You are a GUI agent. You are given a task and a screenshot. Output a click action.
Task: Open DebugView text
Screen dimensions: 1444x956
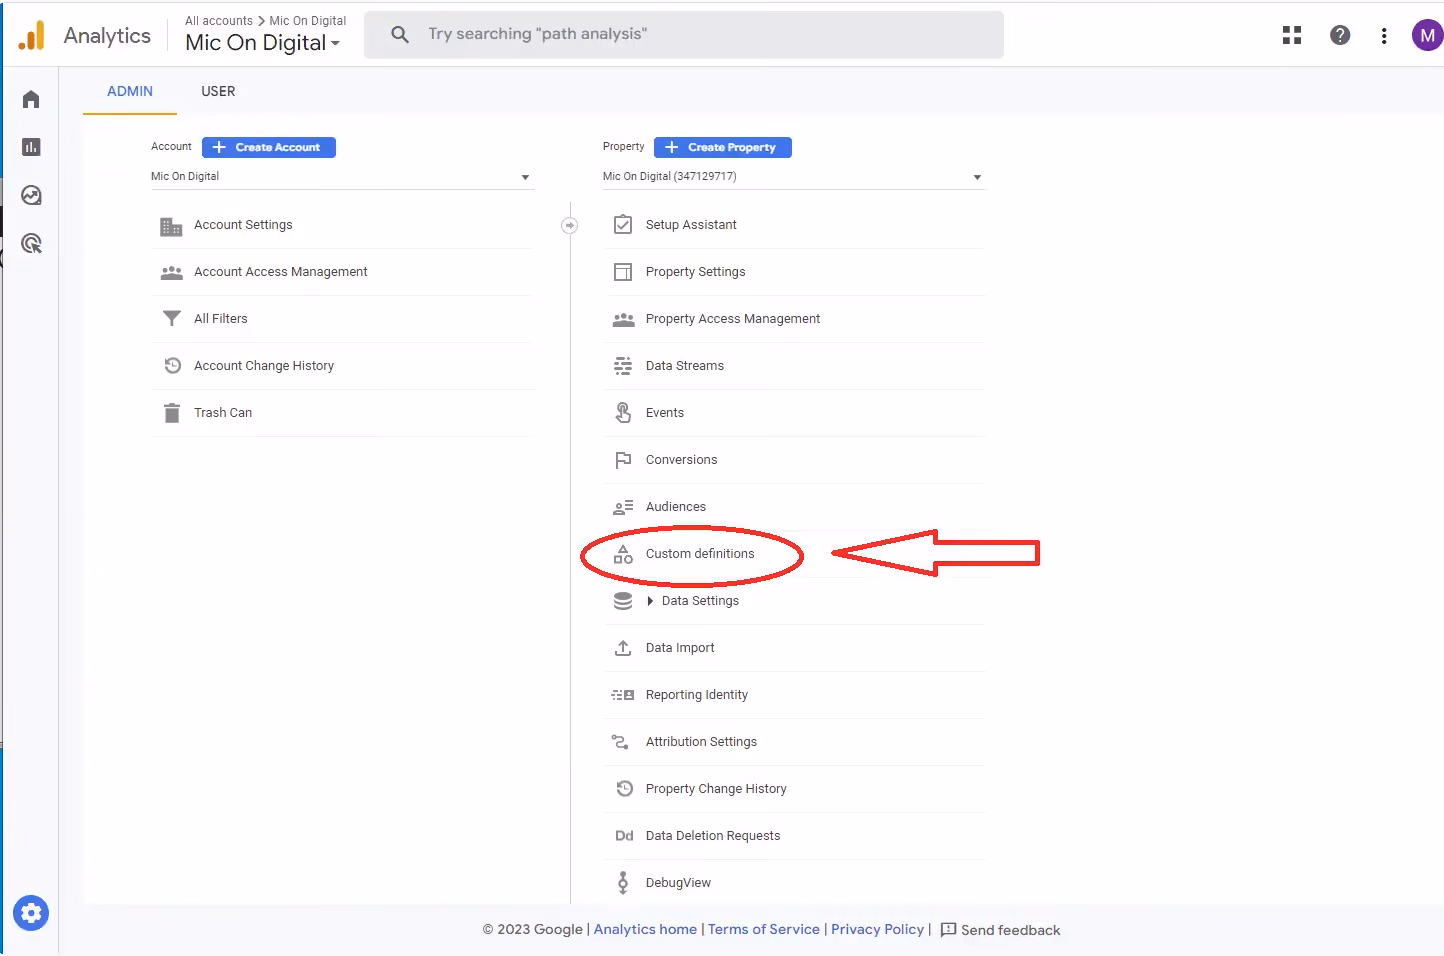(678, 883)
